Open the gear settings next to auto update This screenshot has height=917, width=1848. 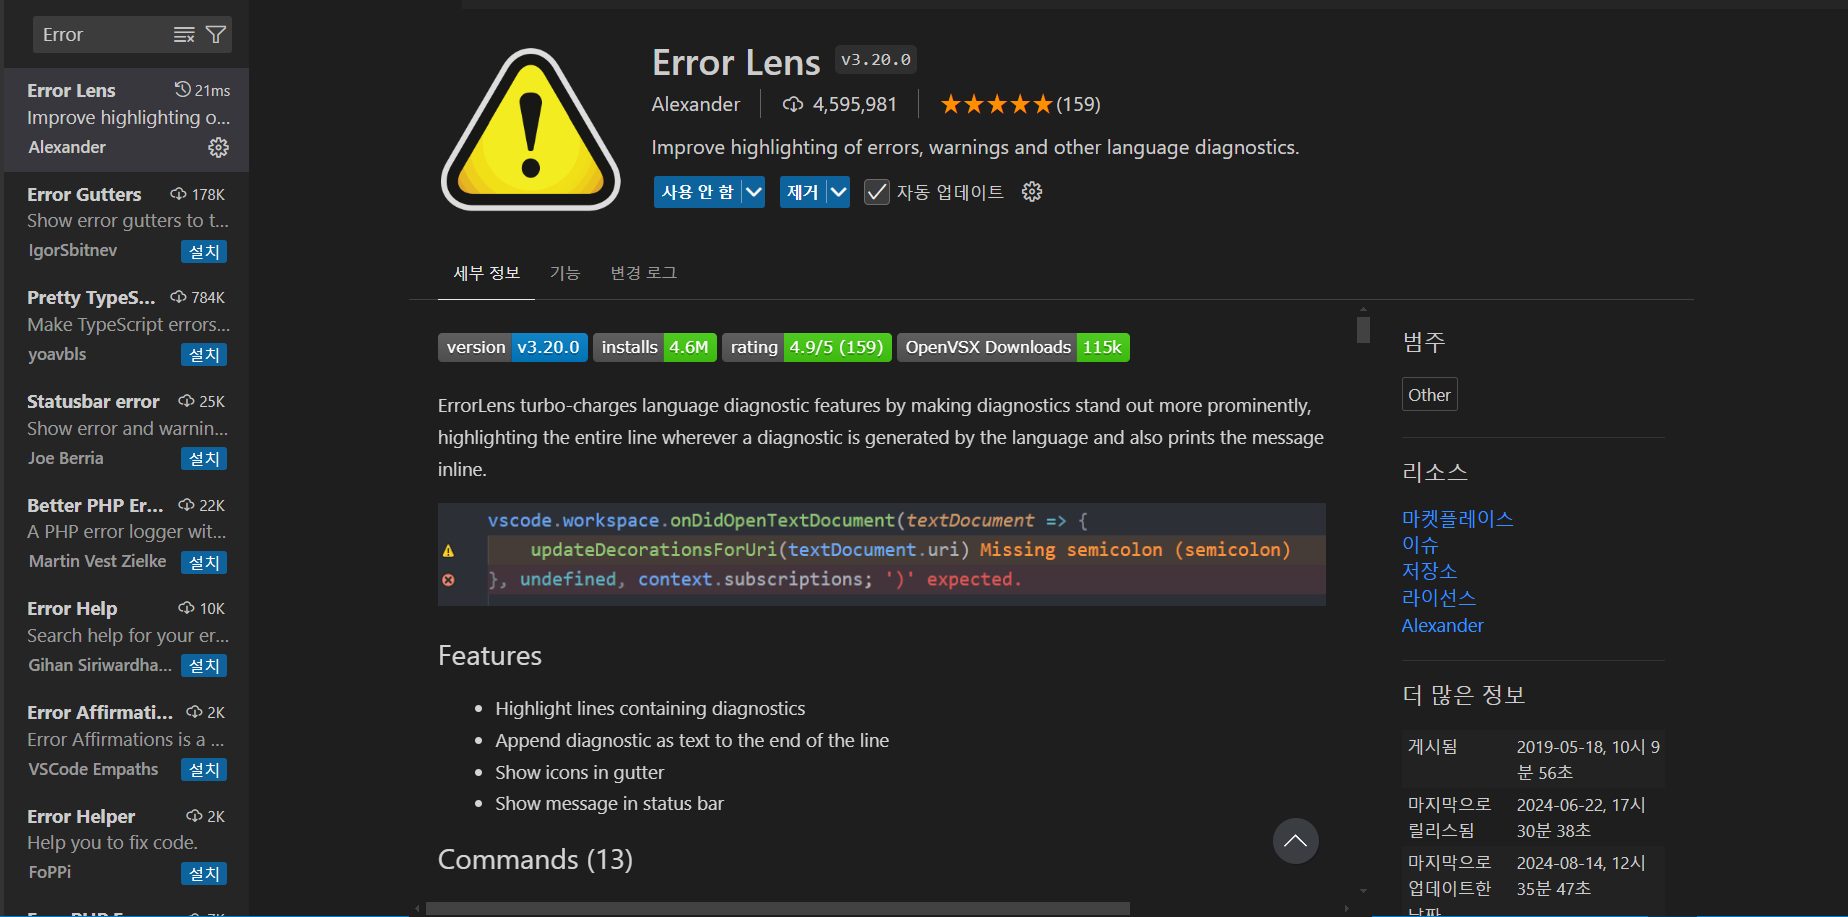[x=1032, y=192]
